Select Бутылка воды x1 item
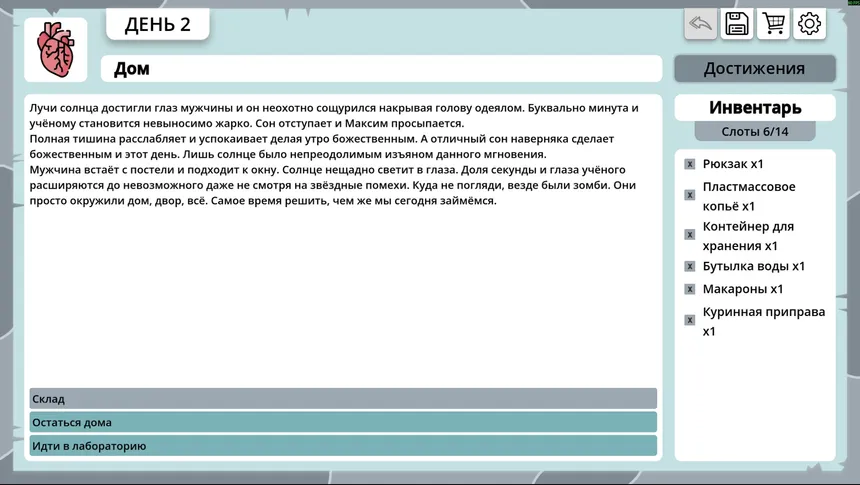 tap(754, 267)
